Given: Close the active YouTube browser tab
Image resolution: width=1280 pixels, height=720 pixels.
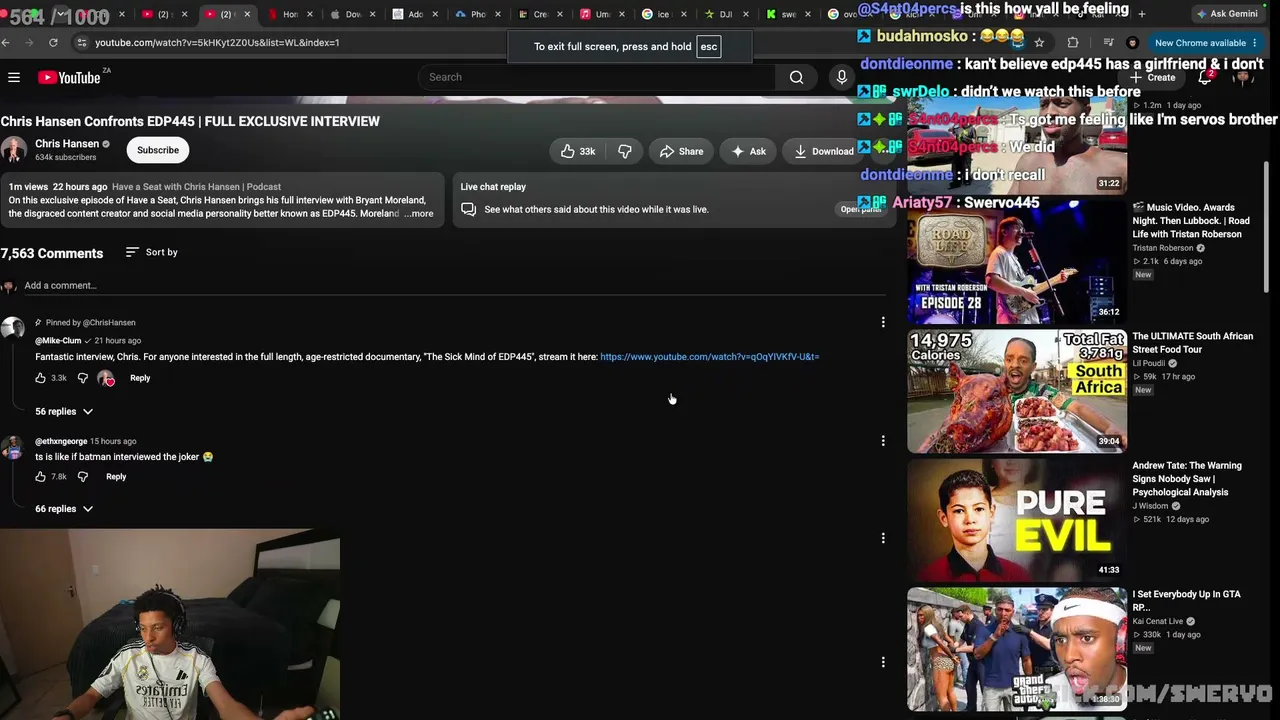Looking at the screenshot, I should 247,14.
